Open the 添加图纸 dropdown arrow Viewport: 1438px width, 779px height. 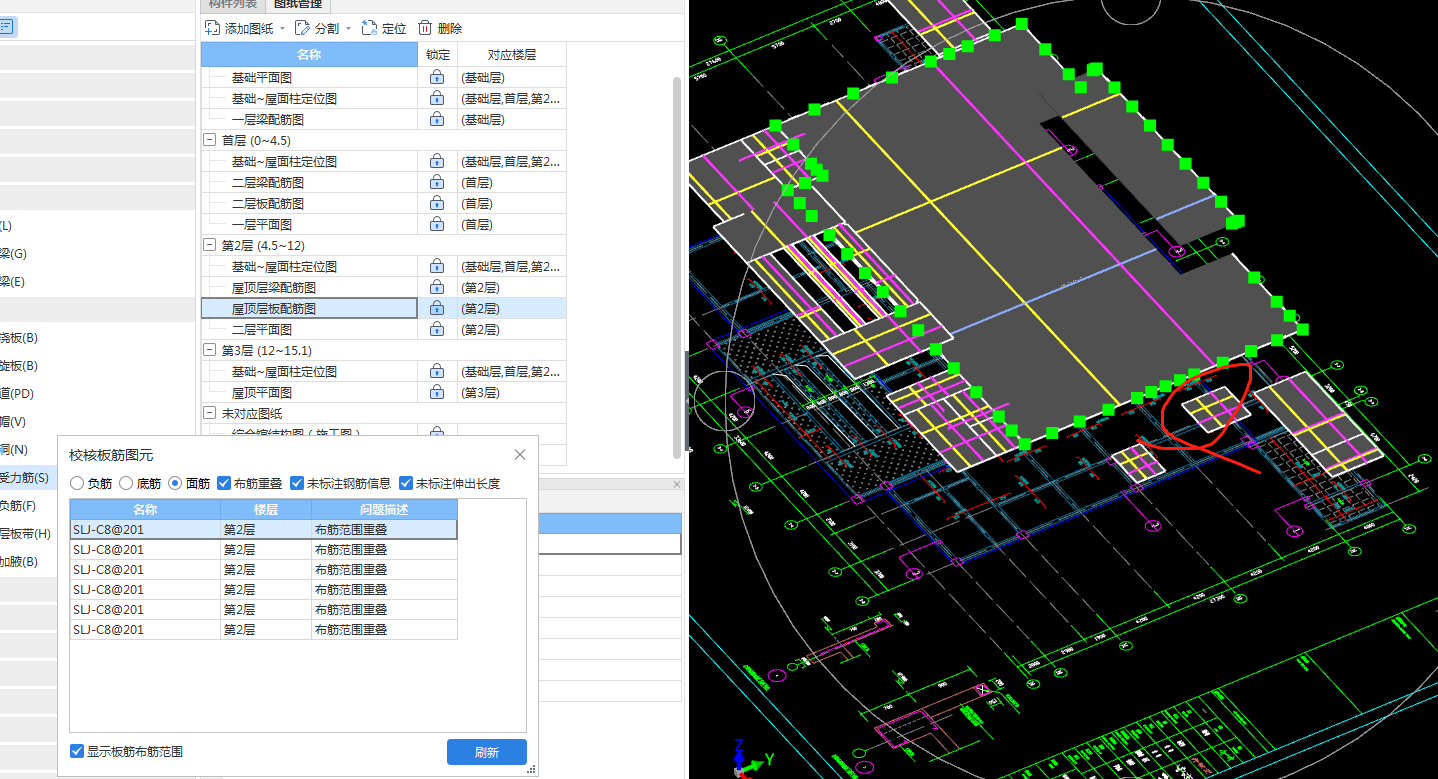[x=283, y=29]
